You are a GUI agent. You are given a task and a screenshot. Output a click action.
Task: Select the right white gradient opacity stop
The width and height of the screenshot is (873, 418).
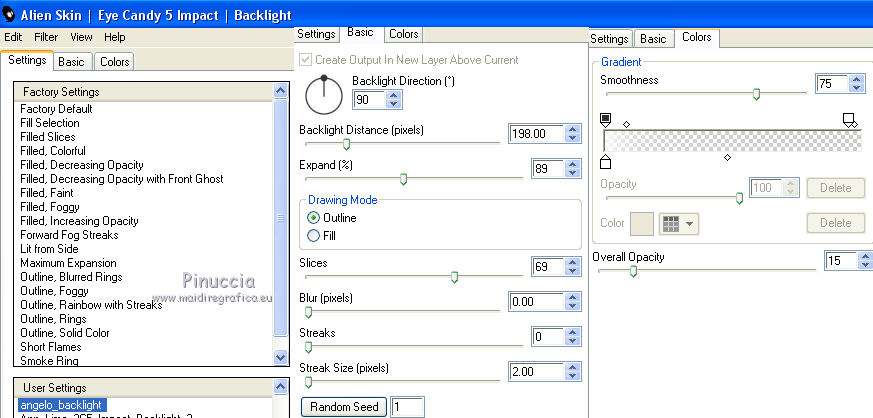849,120
